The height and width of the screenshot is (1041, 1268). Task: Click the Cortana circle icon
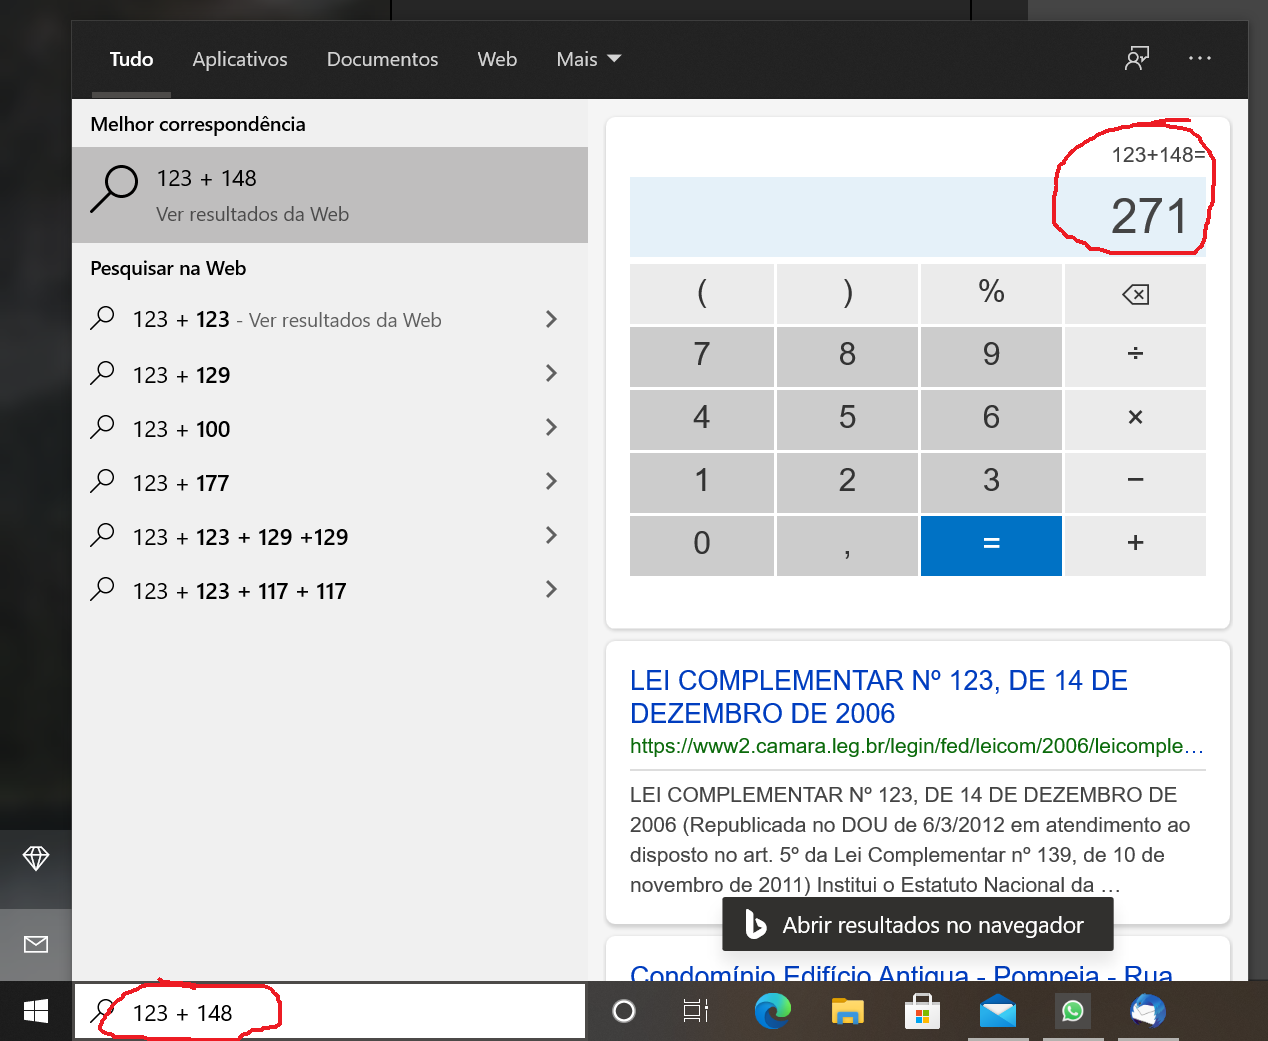click(x=624, y=1011)
